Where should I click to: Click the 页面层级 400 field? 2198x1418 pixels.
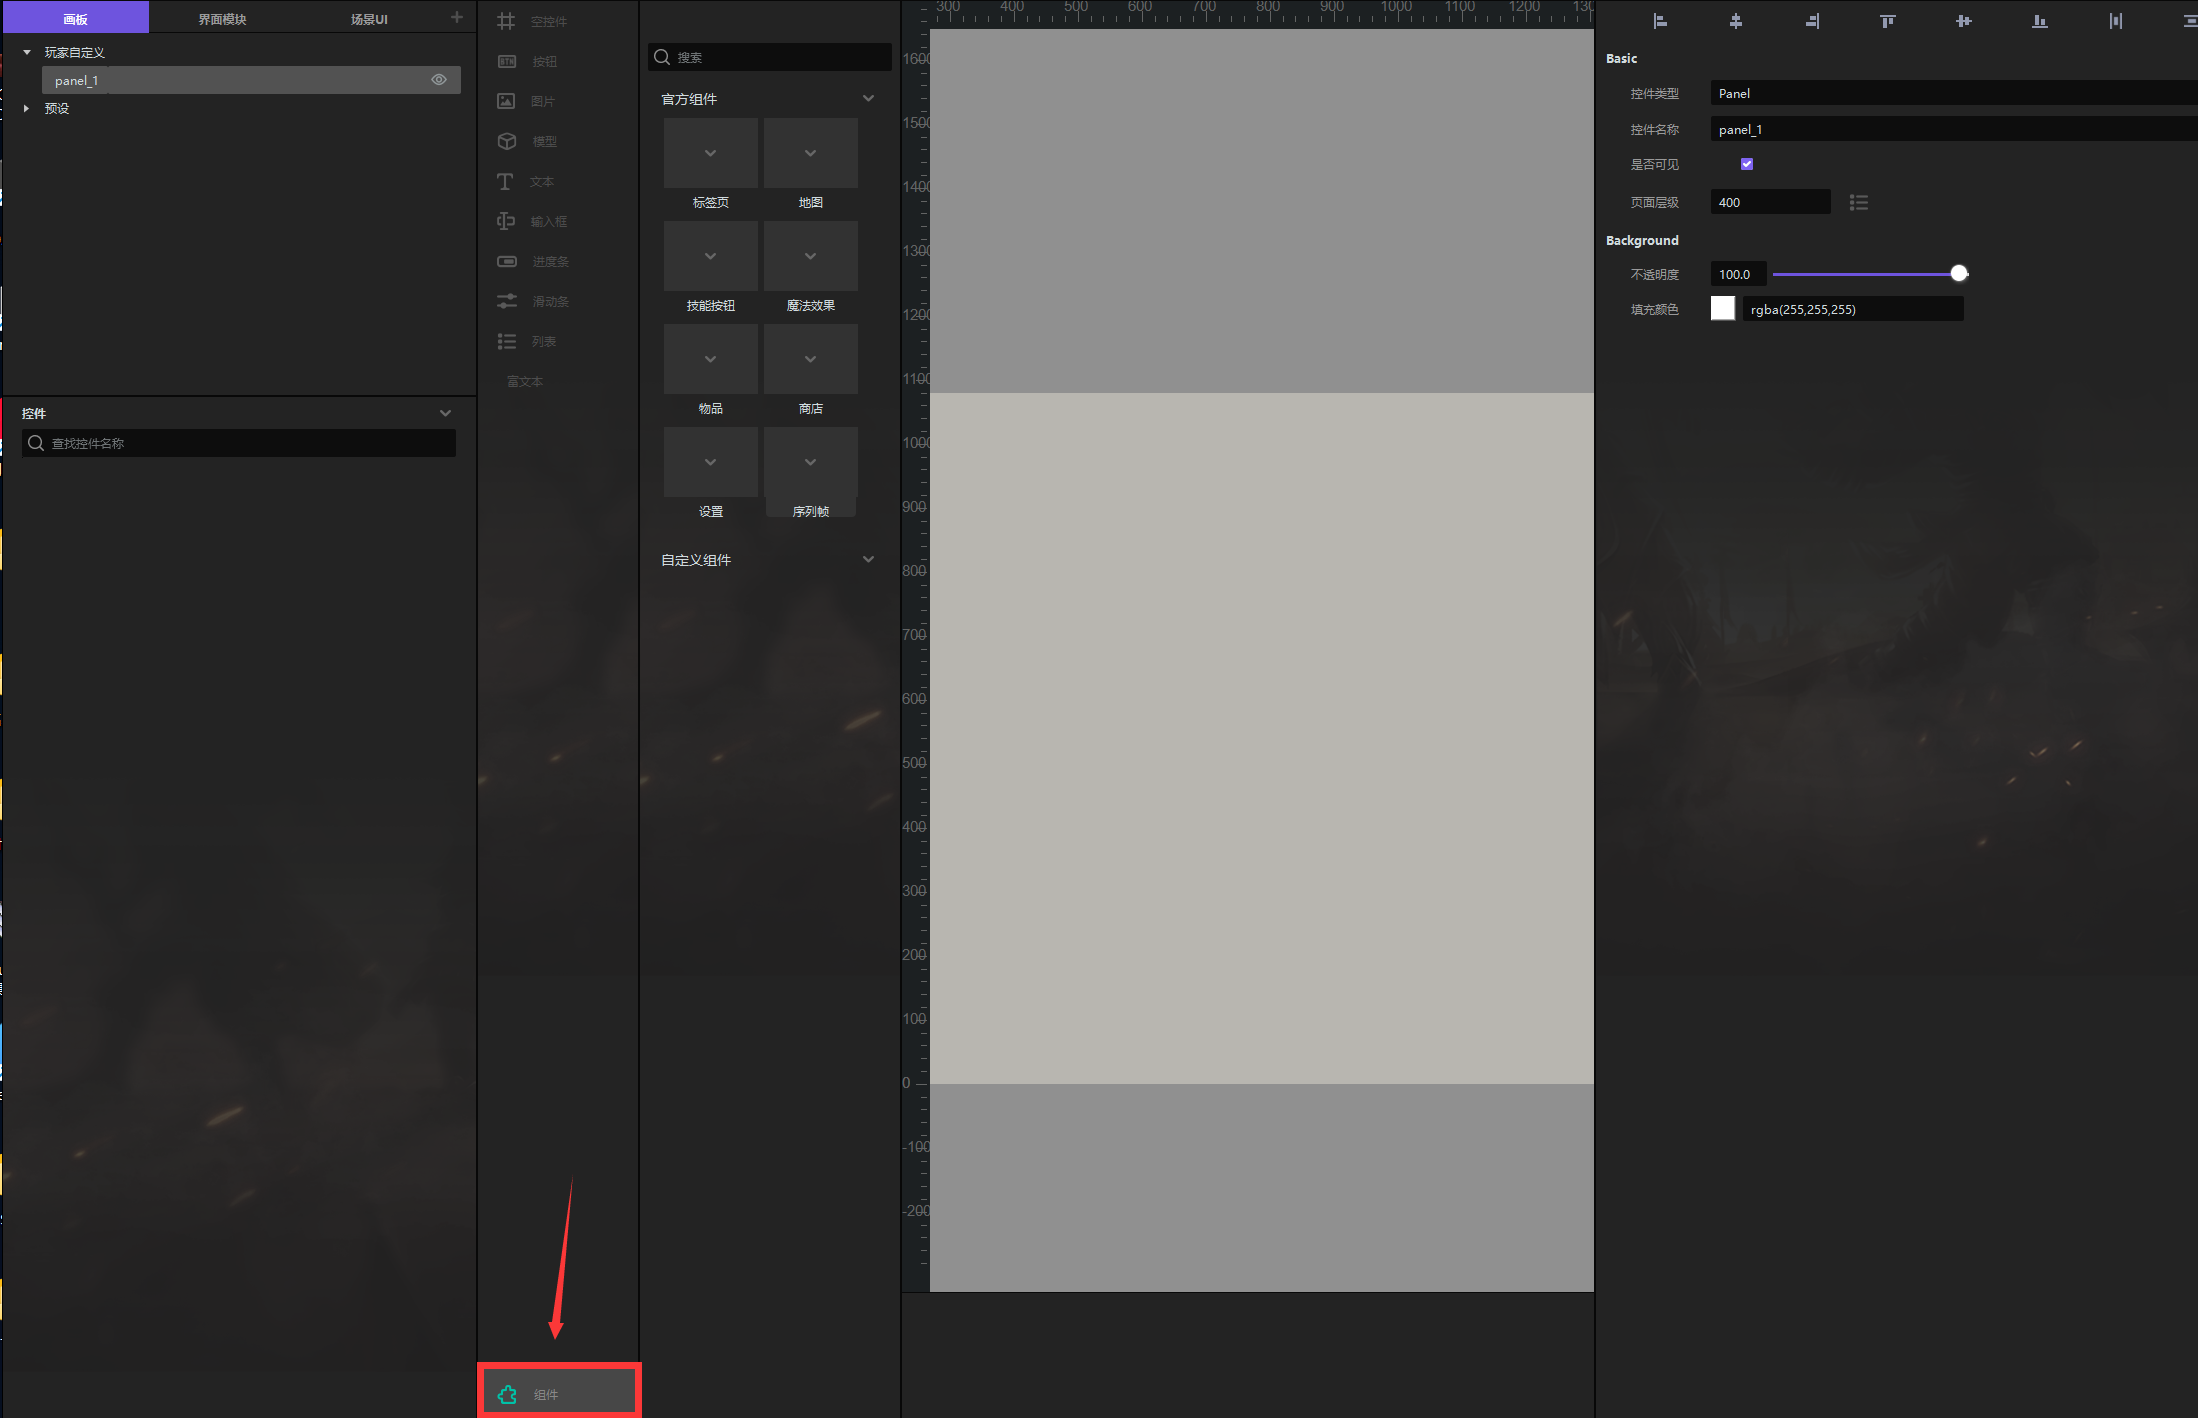(1771, 202)
